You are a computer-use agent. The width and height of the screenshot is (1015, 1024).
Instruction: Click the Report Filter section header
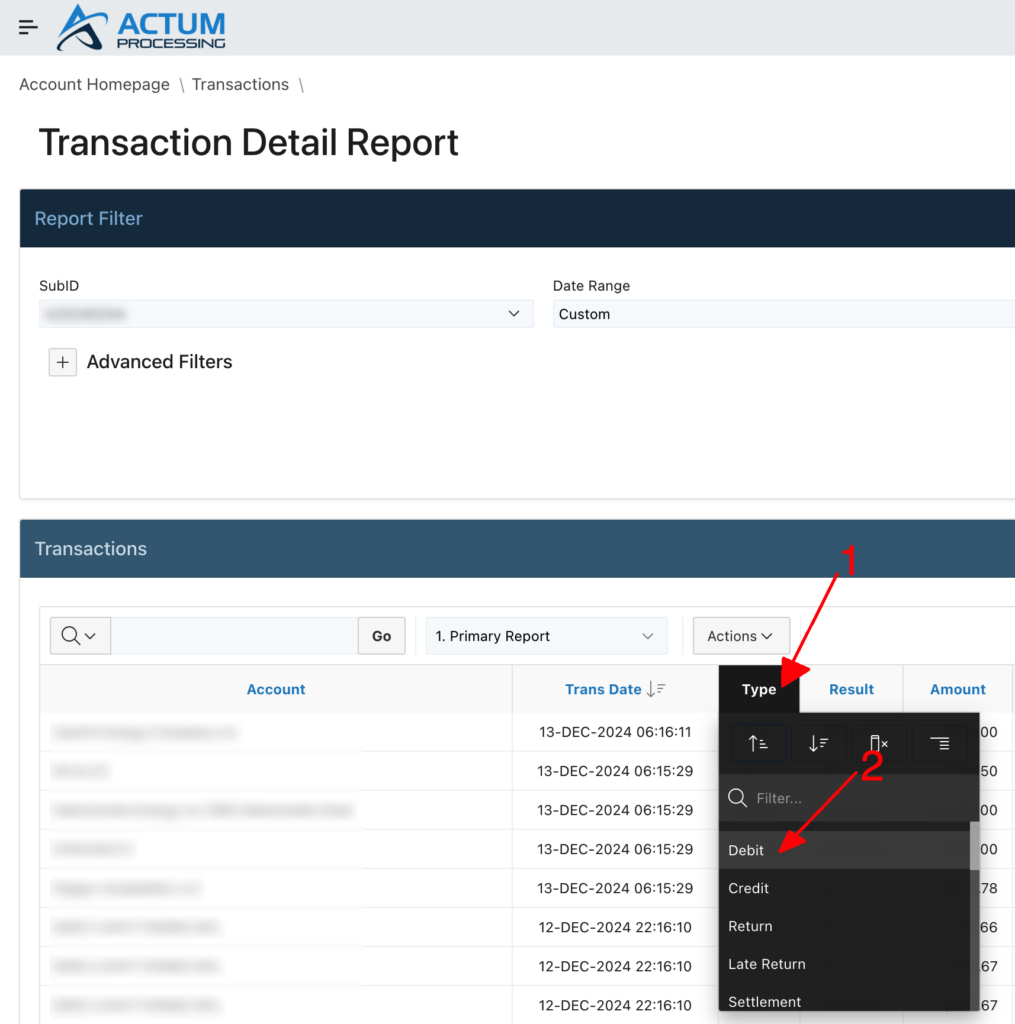pyautogui.click(x=517, y=218)
